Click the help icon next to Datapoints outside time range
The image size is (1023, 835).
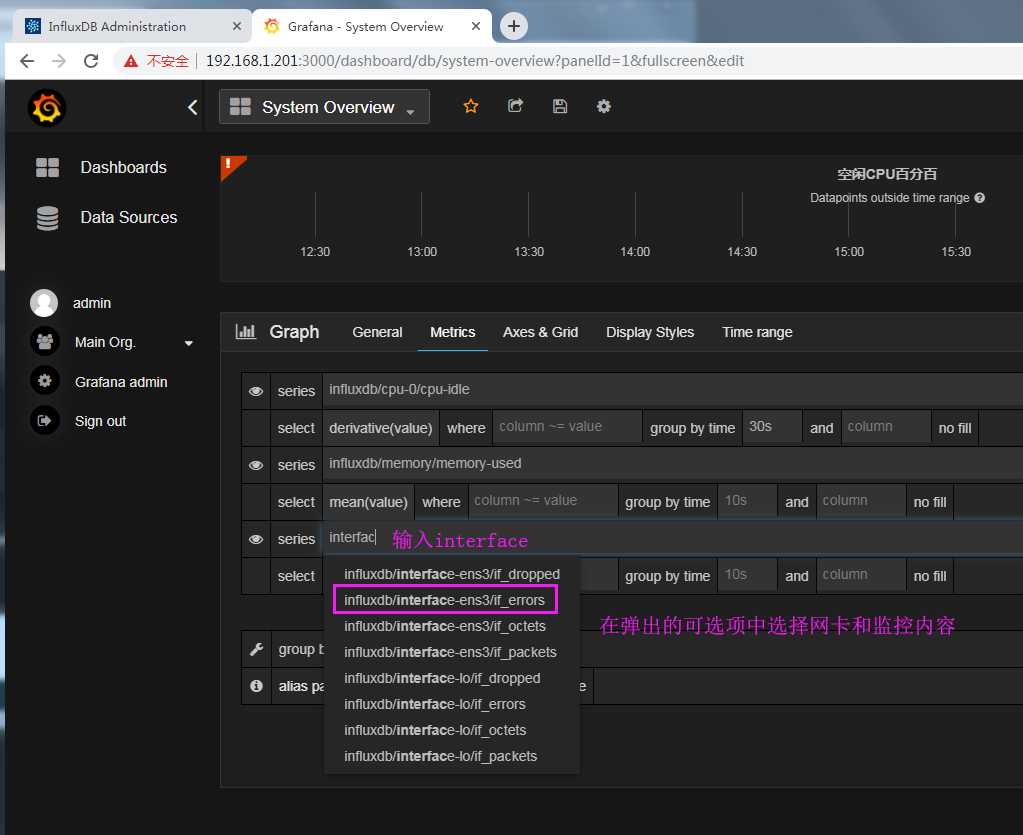tap(979, 198)
